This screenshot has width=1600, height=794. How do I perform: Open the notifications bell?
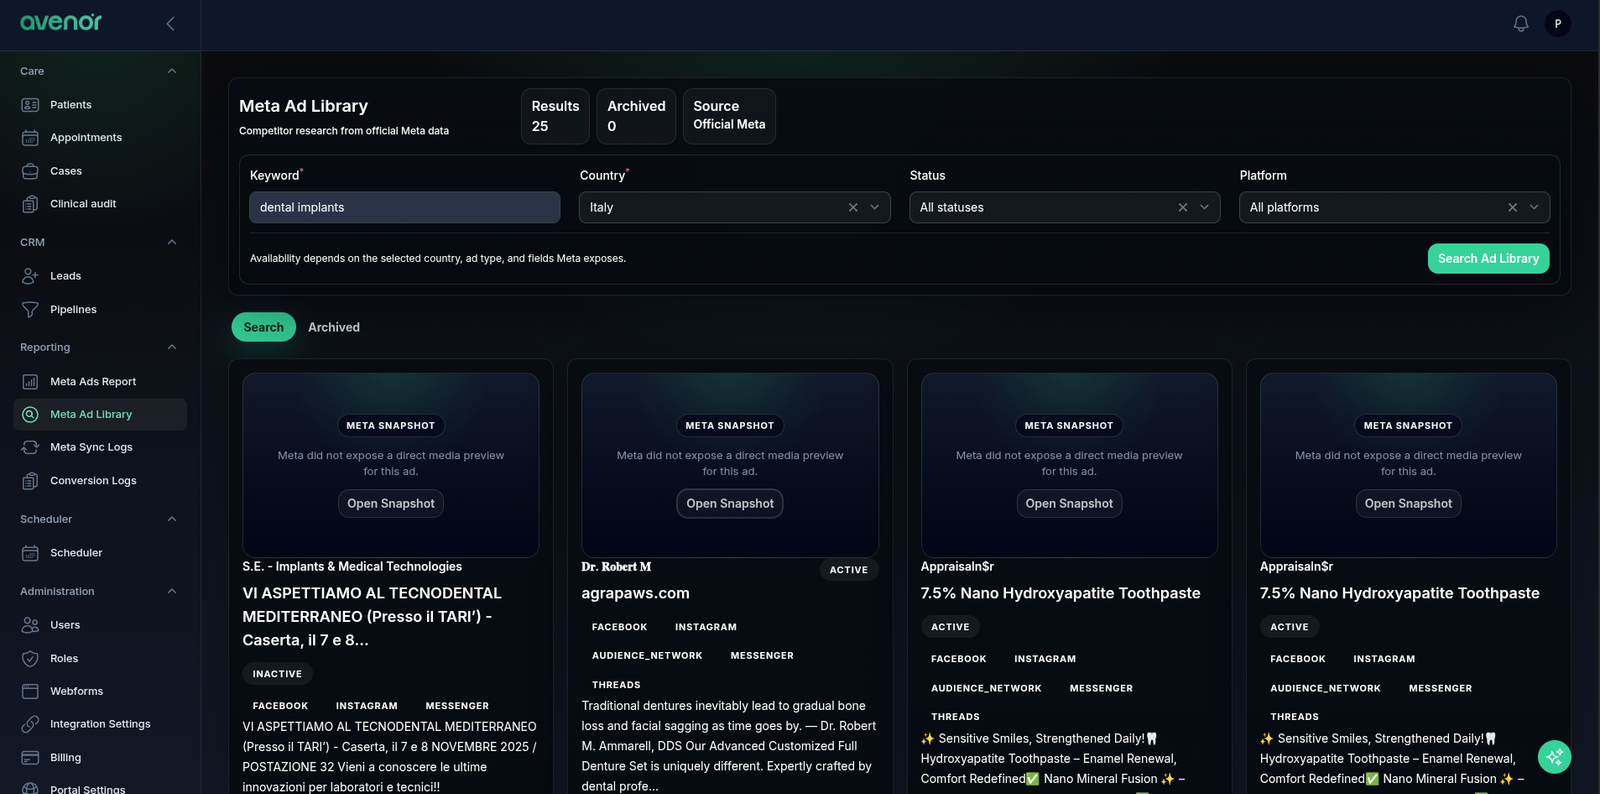[1521, 23]
